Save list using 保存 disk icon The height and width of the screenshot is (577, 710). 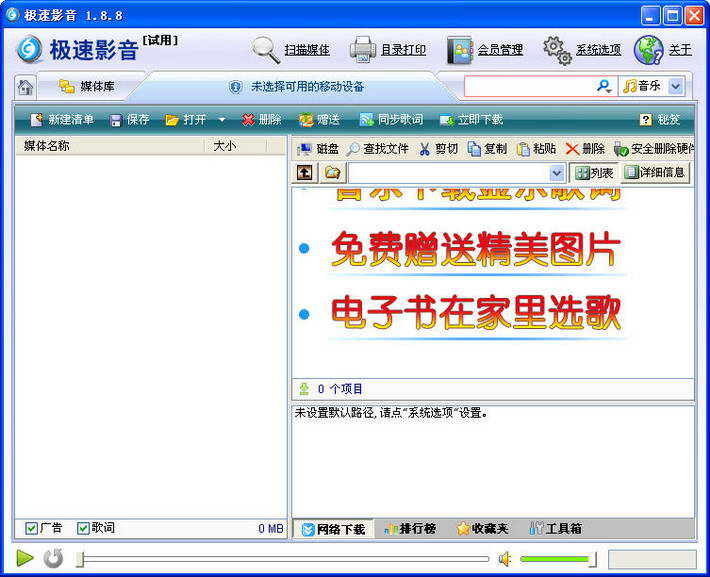point(130,120)
